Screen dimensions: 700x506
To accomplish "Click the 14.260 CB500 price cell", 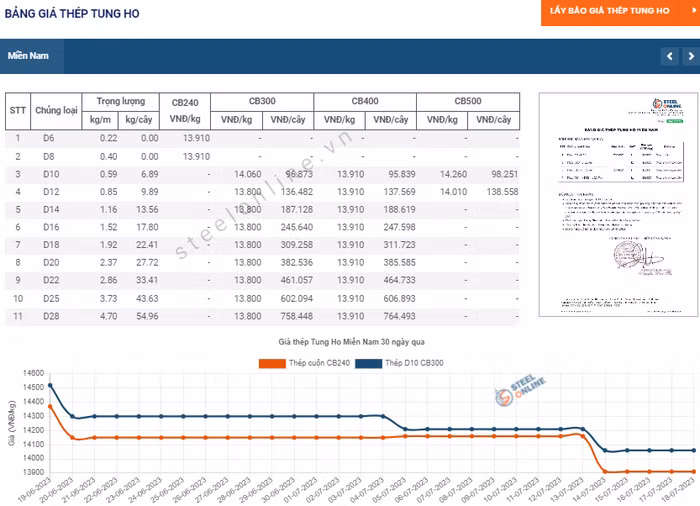I will click(454, 174).
